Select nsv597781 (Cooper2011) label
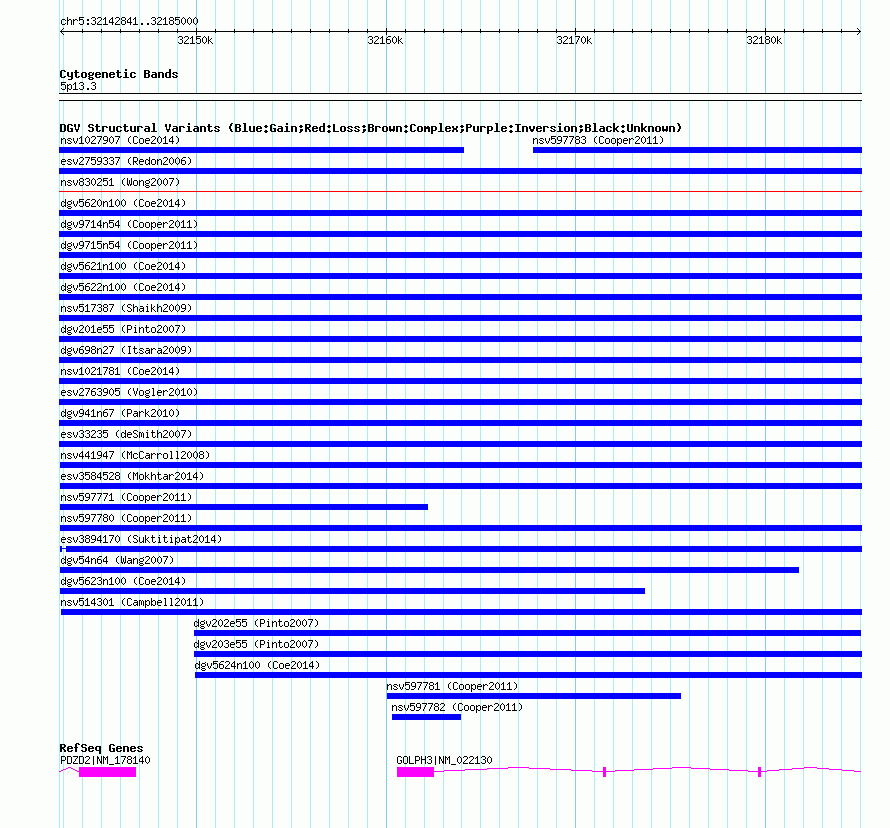The image size is (890, 828). click(x=452, y=686)
